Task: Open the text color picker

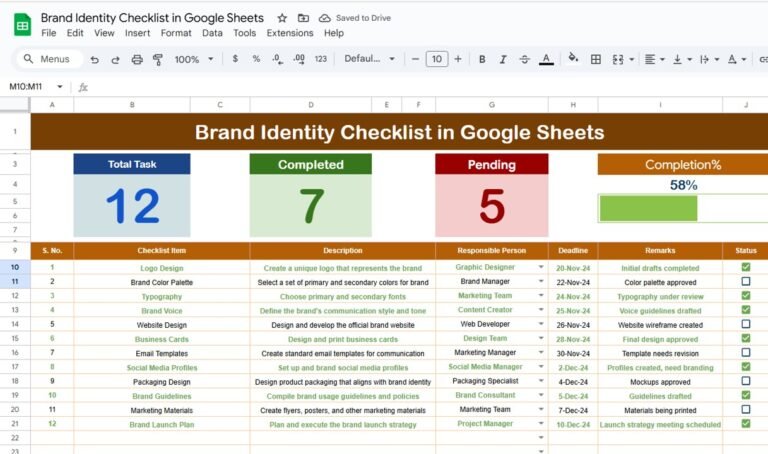Action: [x=546, y=59]
